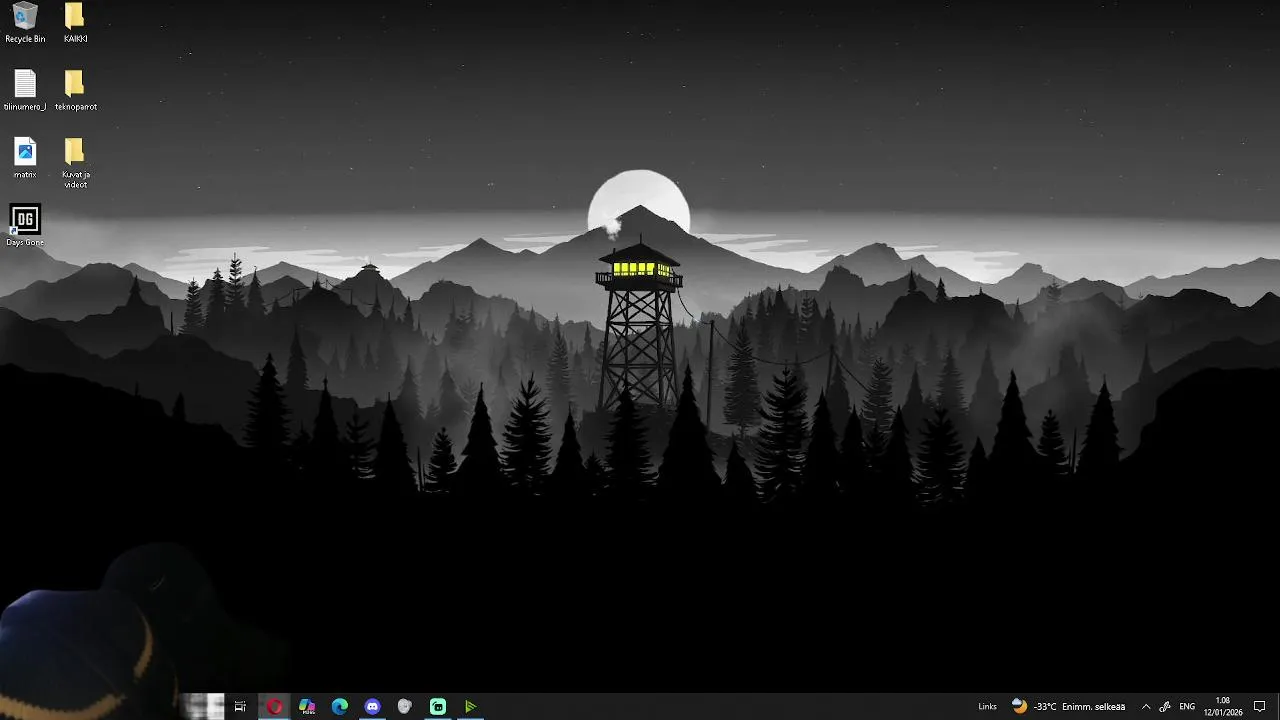Show hidden system tray icons
1280x720 pixels.
1146,707
